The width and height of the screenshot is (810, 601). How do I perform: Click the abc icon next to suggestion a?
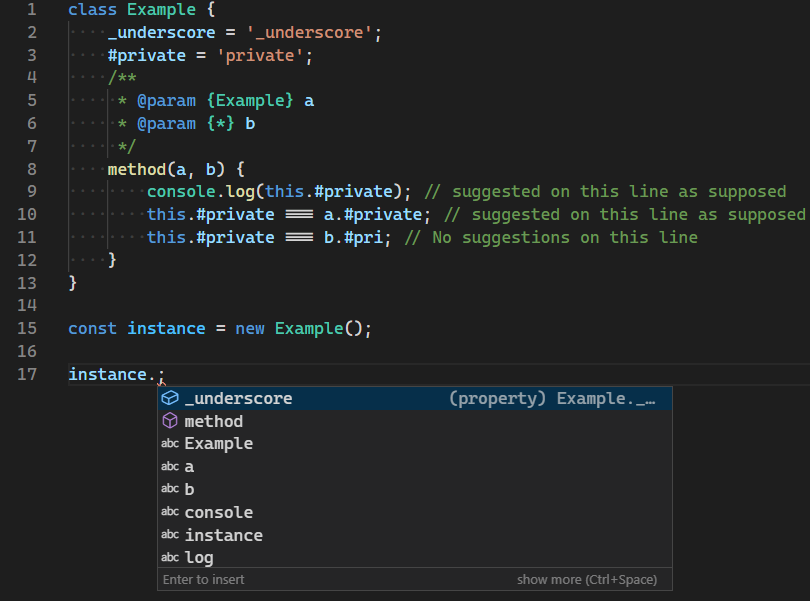pos(168,466)
